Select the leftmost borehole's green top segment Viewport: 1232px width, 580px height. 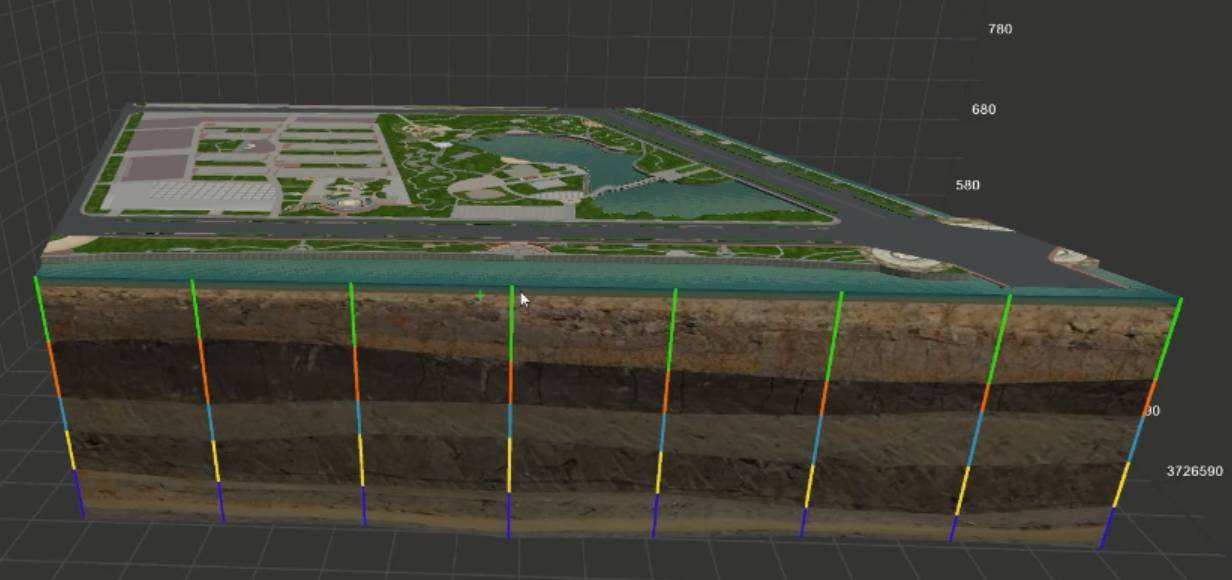pyautogui.click(x=41, y=308)
